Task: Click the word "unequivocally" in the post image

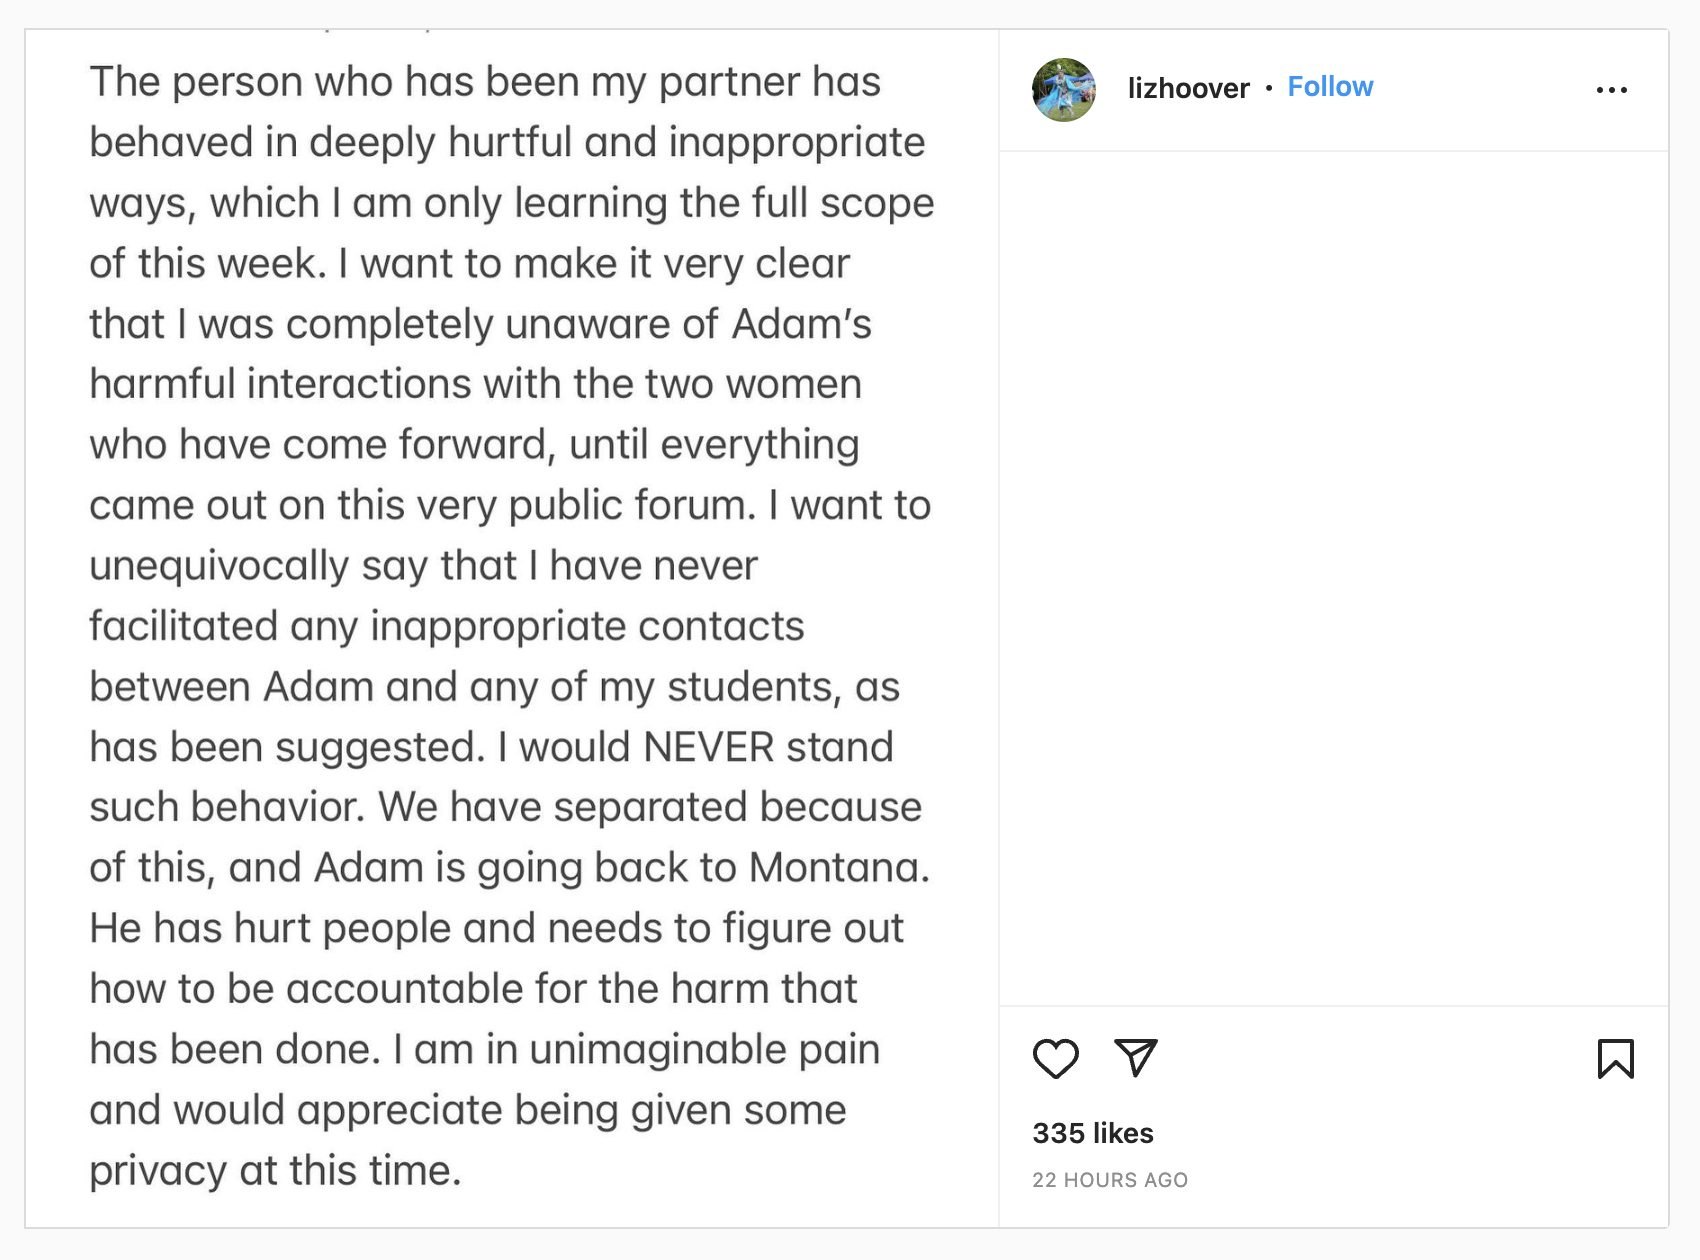Action: (x=219, y=566)
